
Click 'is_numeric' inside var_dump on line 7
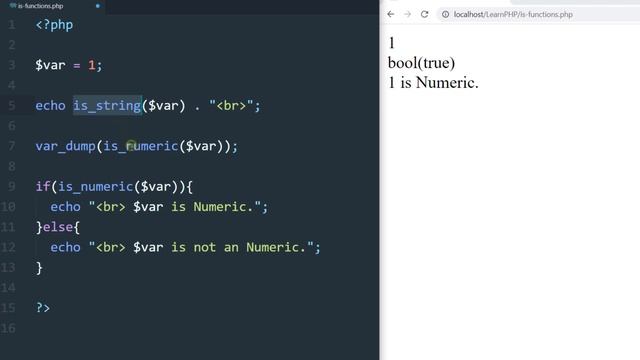coord(140,146)
